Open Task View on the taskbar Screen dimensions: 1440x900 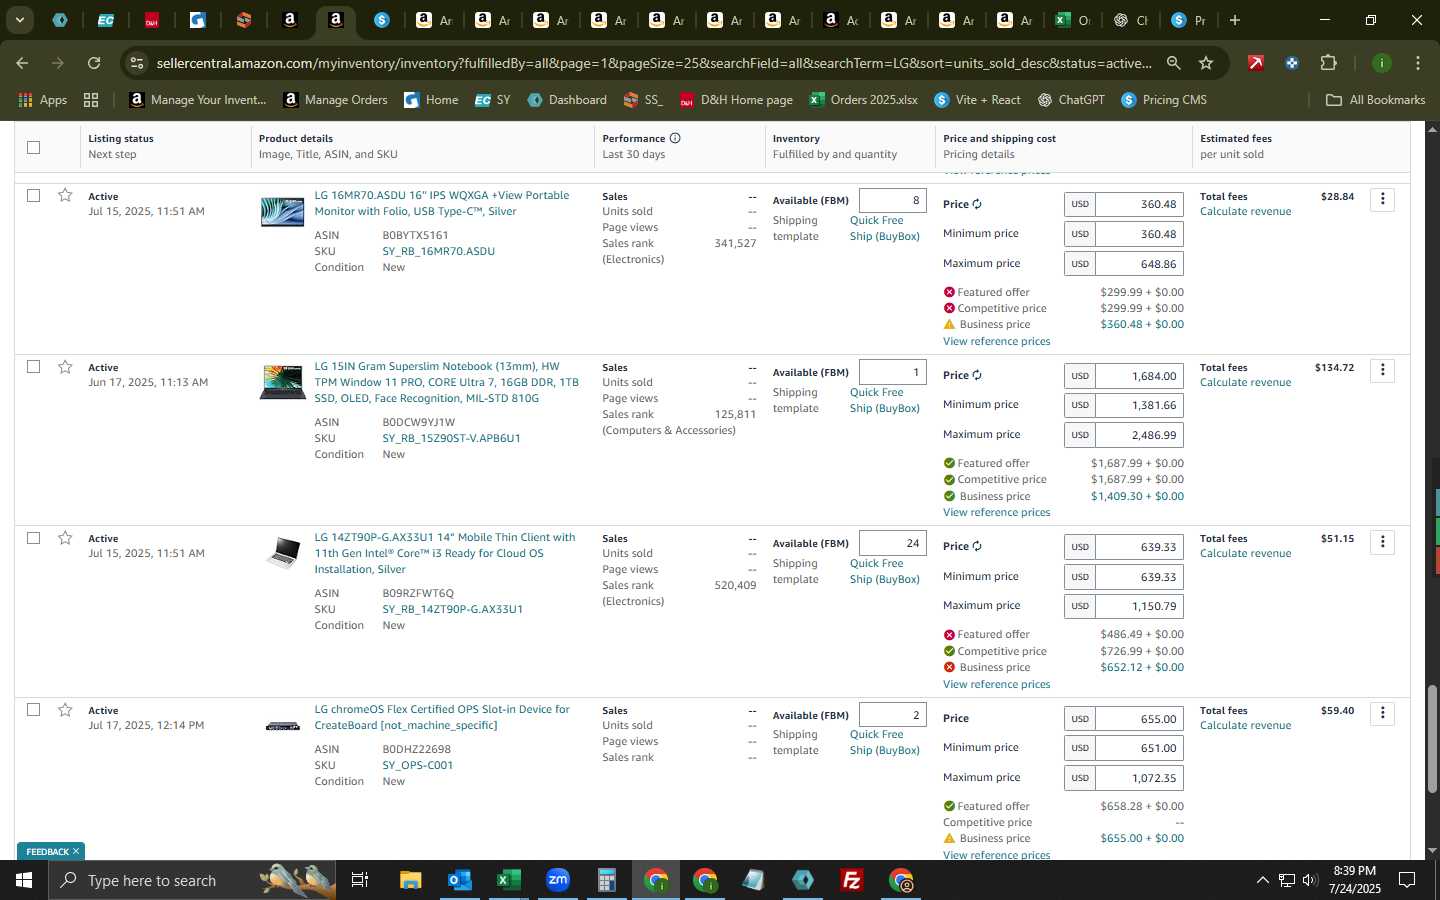point(360,880)
